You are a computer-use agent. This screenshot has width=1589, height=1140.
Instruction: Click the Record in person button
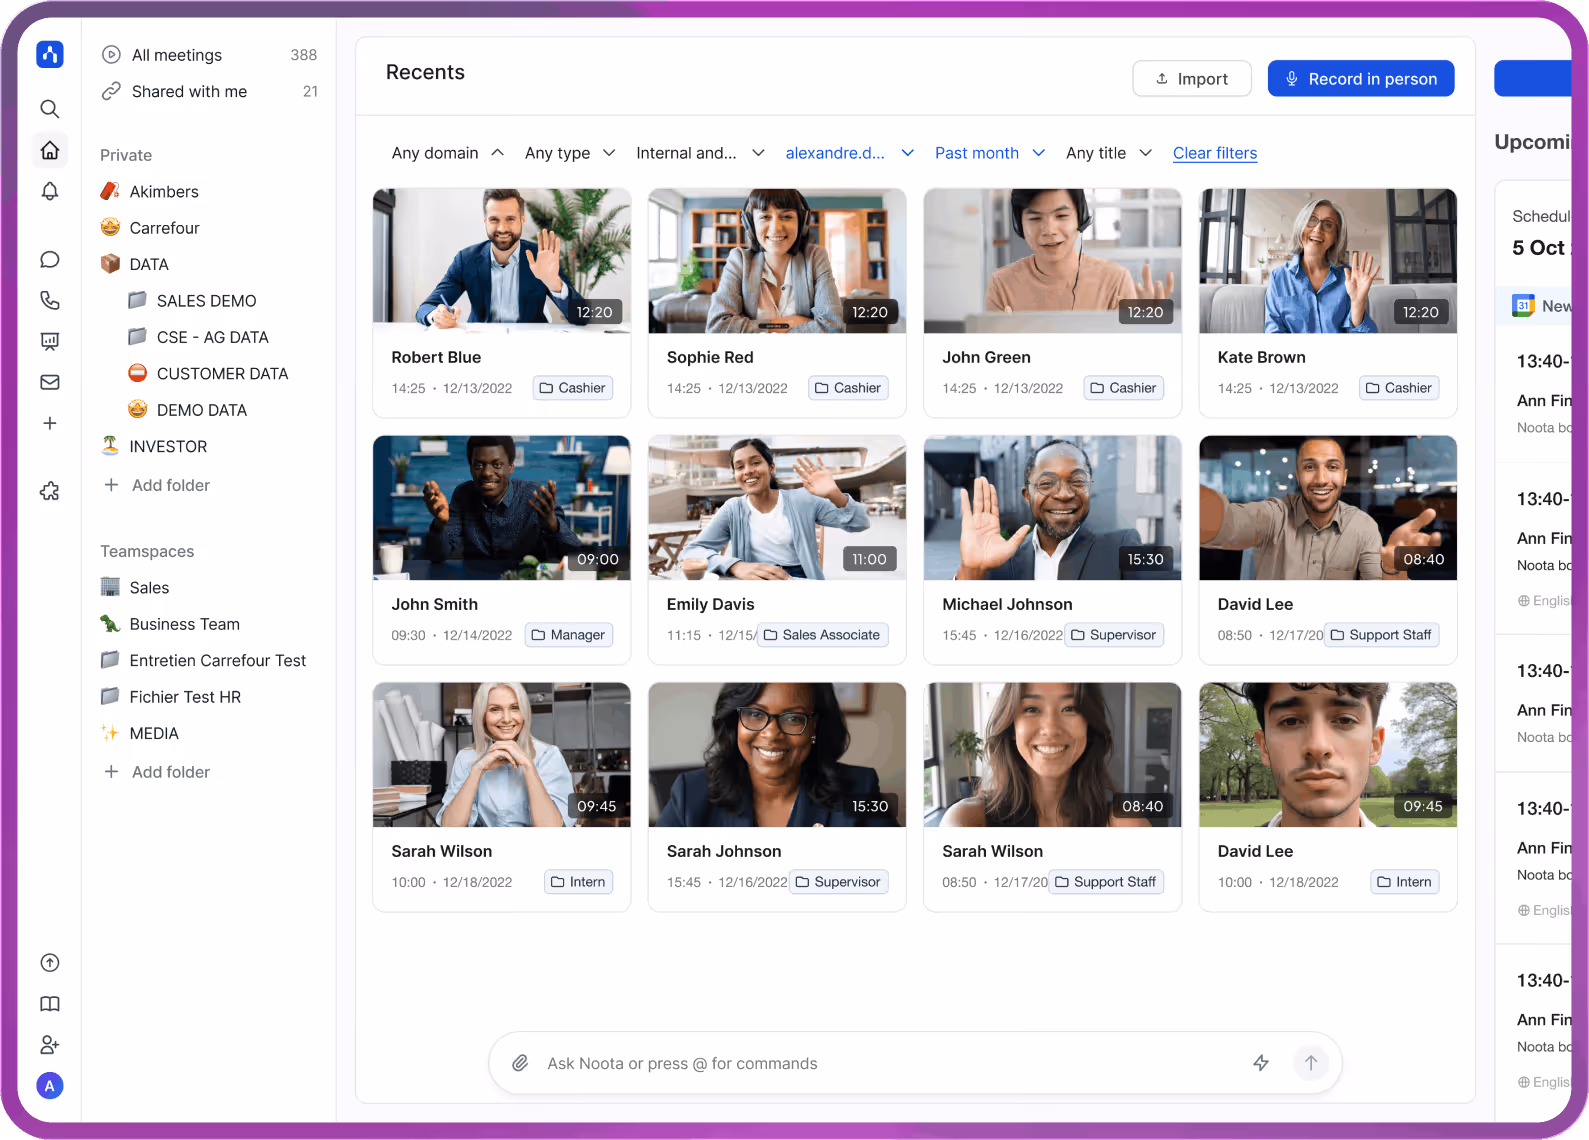[1361, 79]
